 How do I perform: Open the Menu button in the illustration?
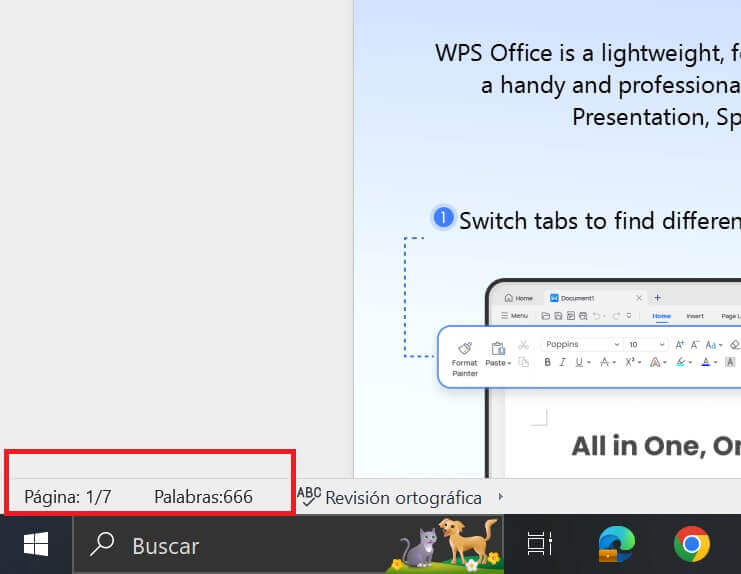pyautogui.click(x=514, y=316)
